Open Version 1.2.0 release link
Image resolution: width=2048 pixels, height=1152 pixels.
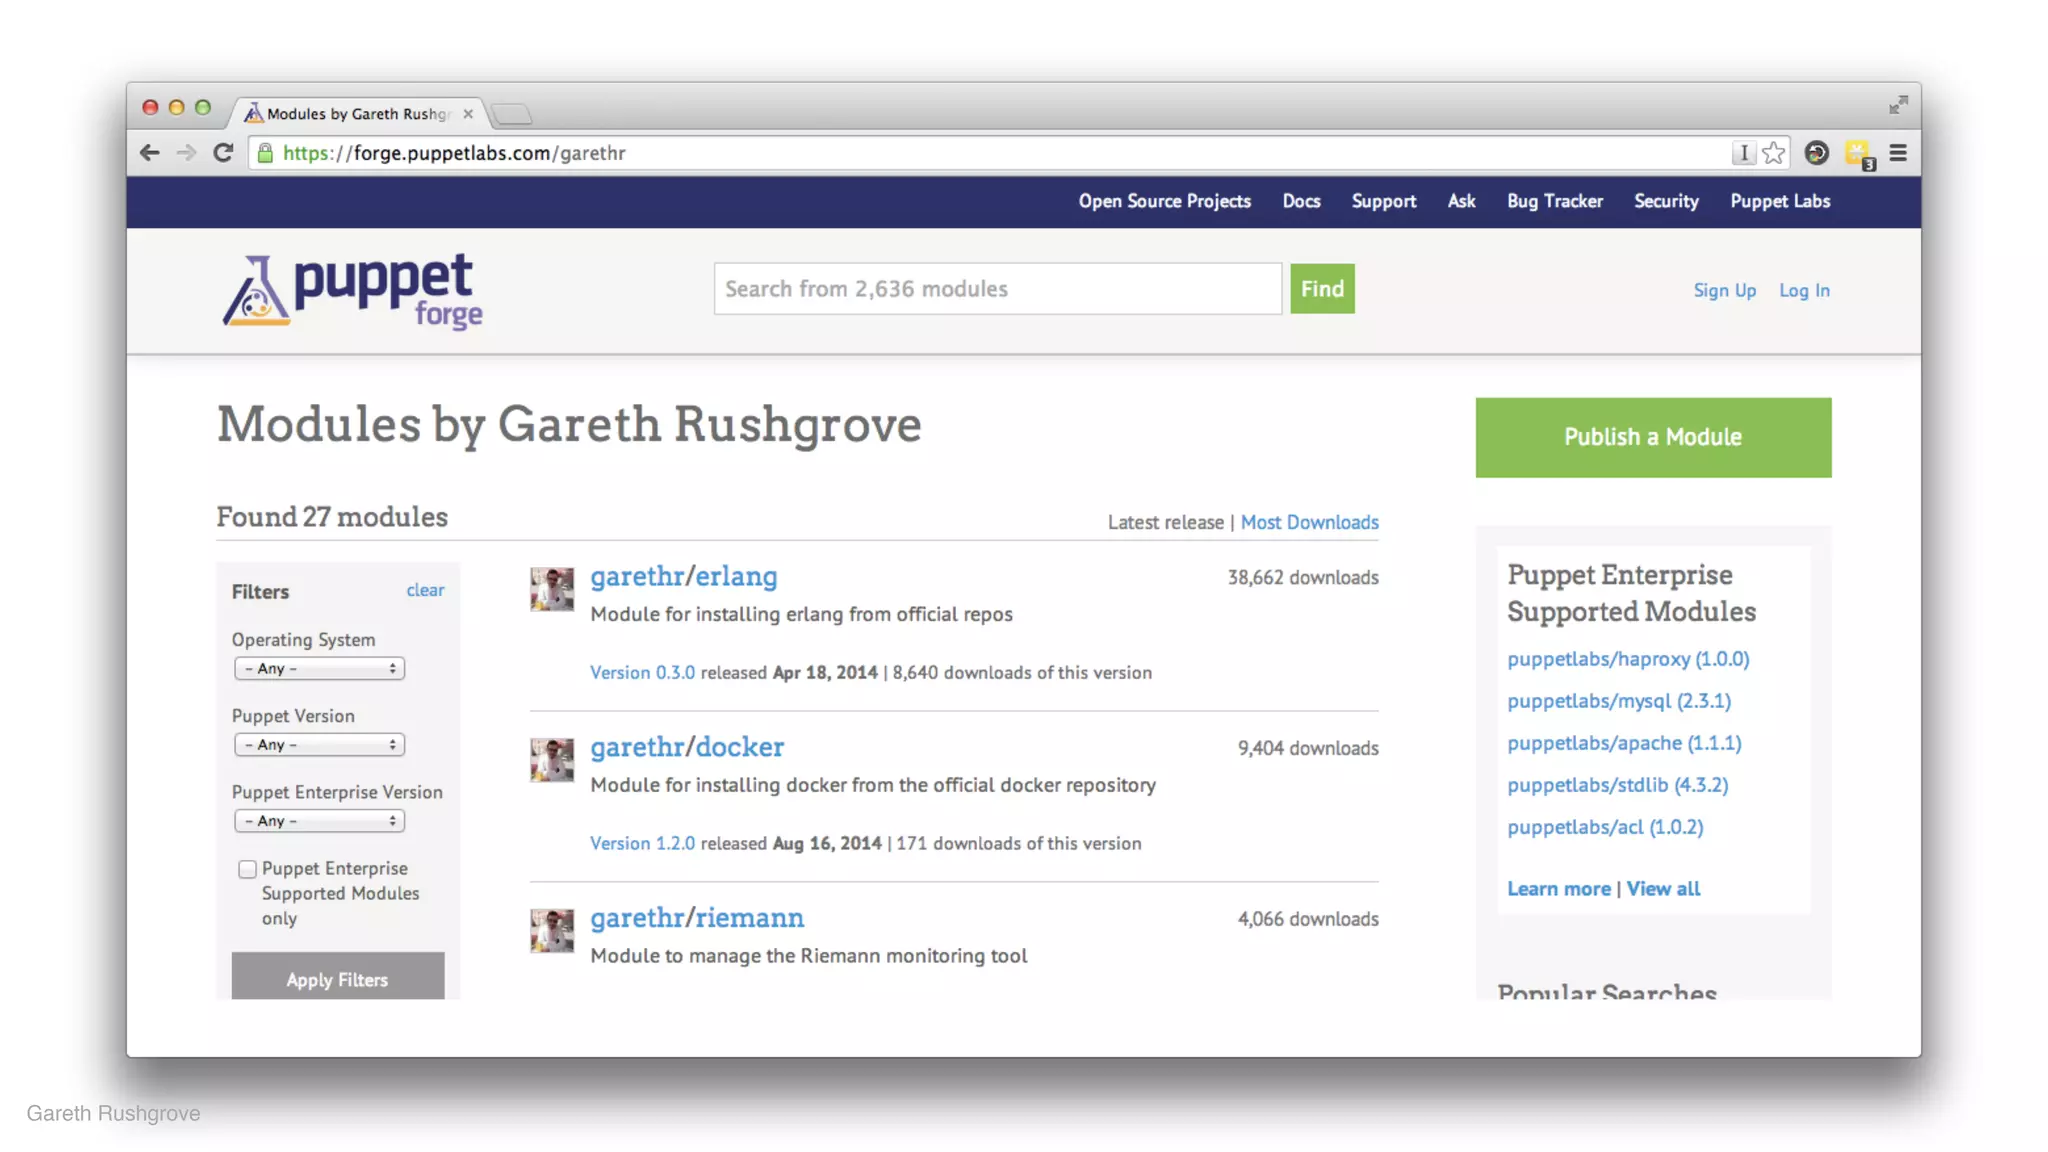click(642, 843)
